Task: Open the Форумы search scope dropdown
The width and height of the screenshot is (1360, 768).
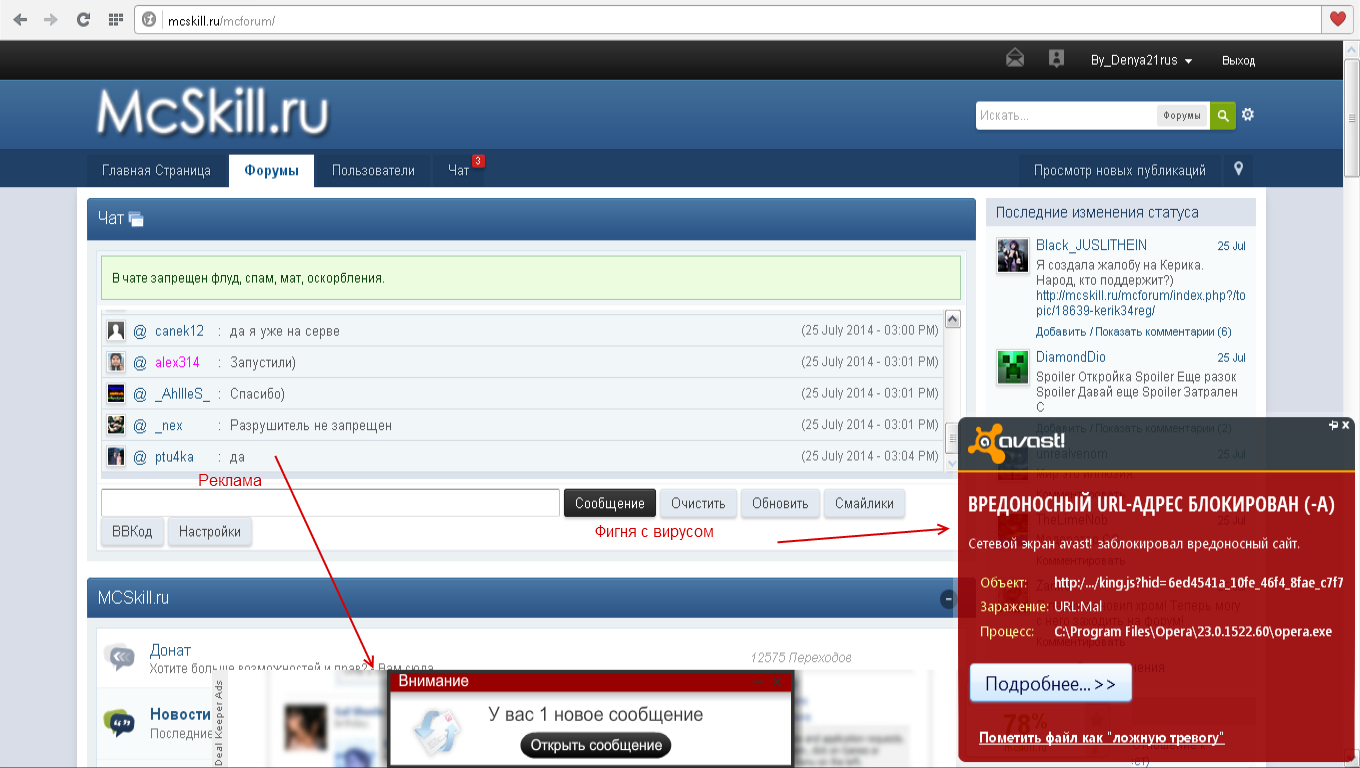Action: coord(1182,115)
